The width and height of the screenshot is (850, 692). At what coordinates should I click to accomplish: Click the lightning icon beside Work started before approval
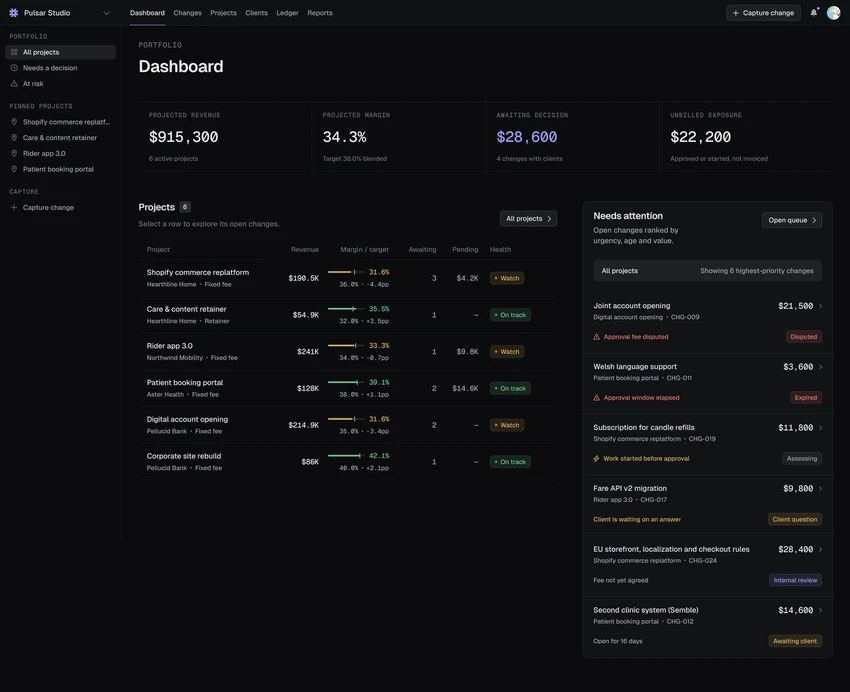[596, 458]
